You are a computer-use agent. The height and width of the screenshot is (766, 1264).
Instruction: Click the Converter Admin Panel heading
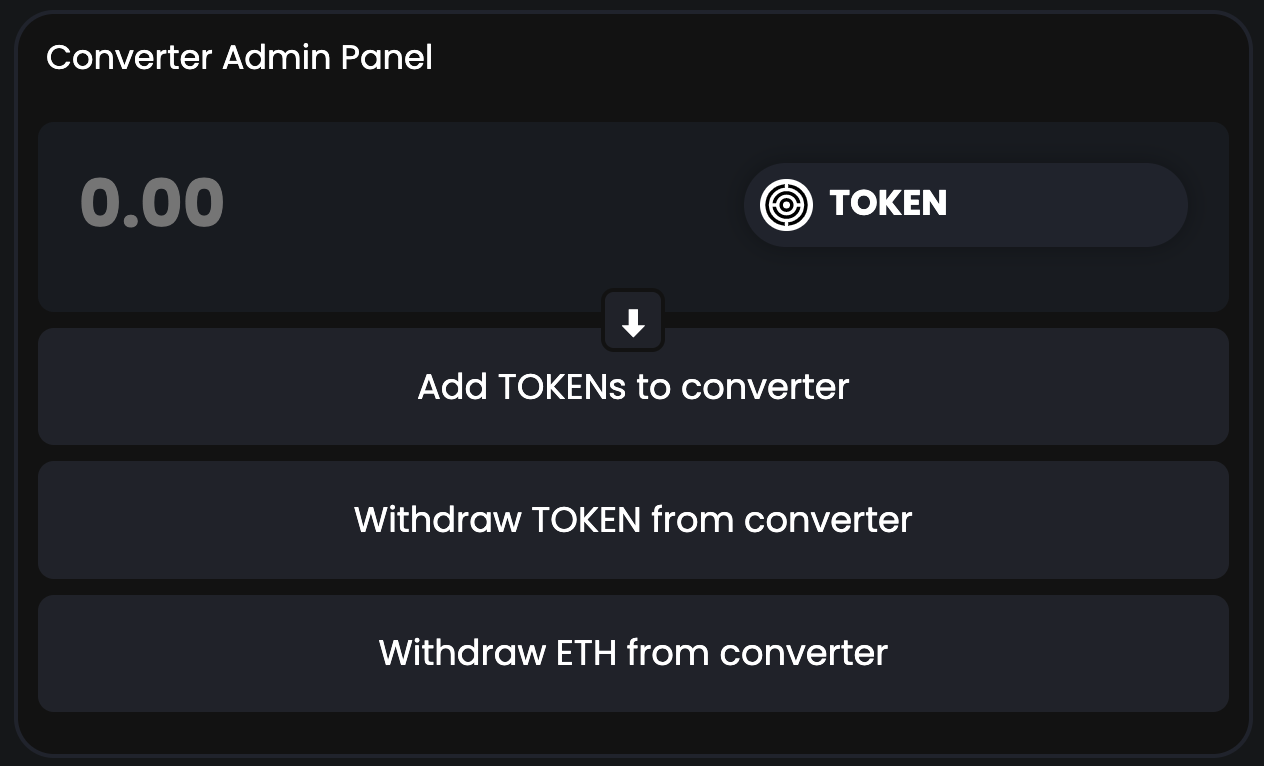tap(239, 57)
